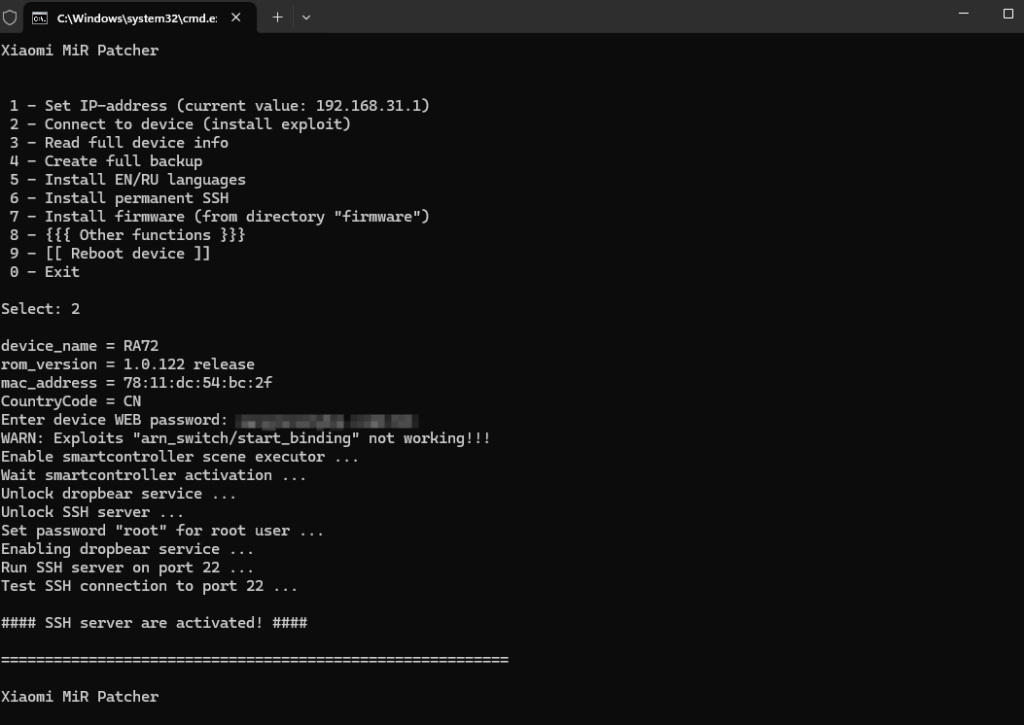Expand the new tab profile dropdown chevron
1024x725 pixels.
(306, 17)
